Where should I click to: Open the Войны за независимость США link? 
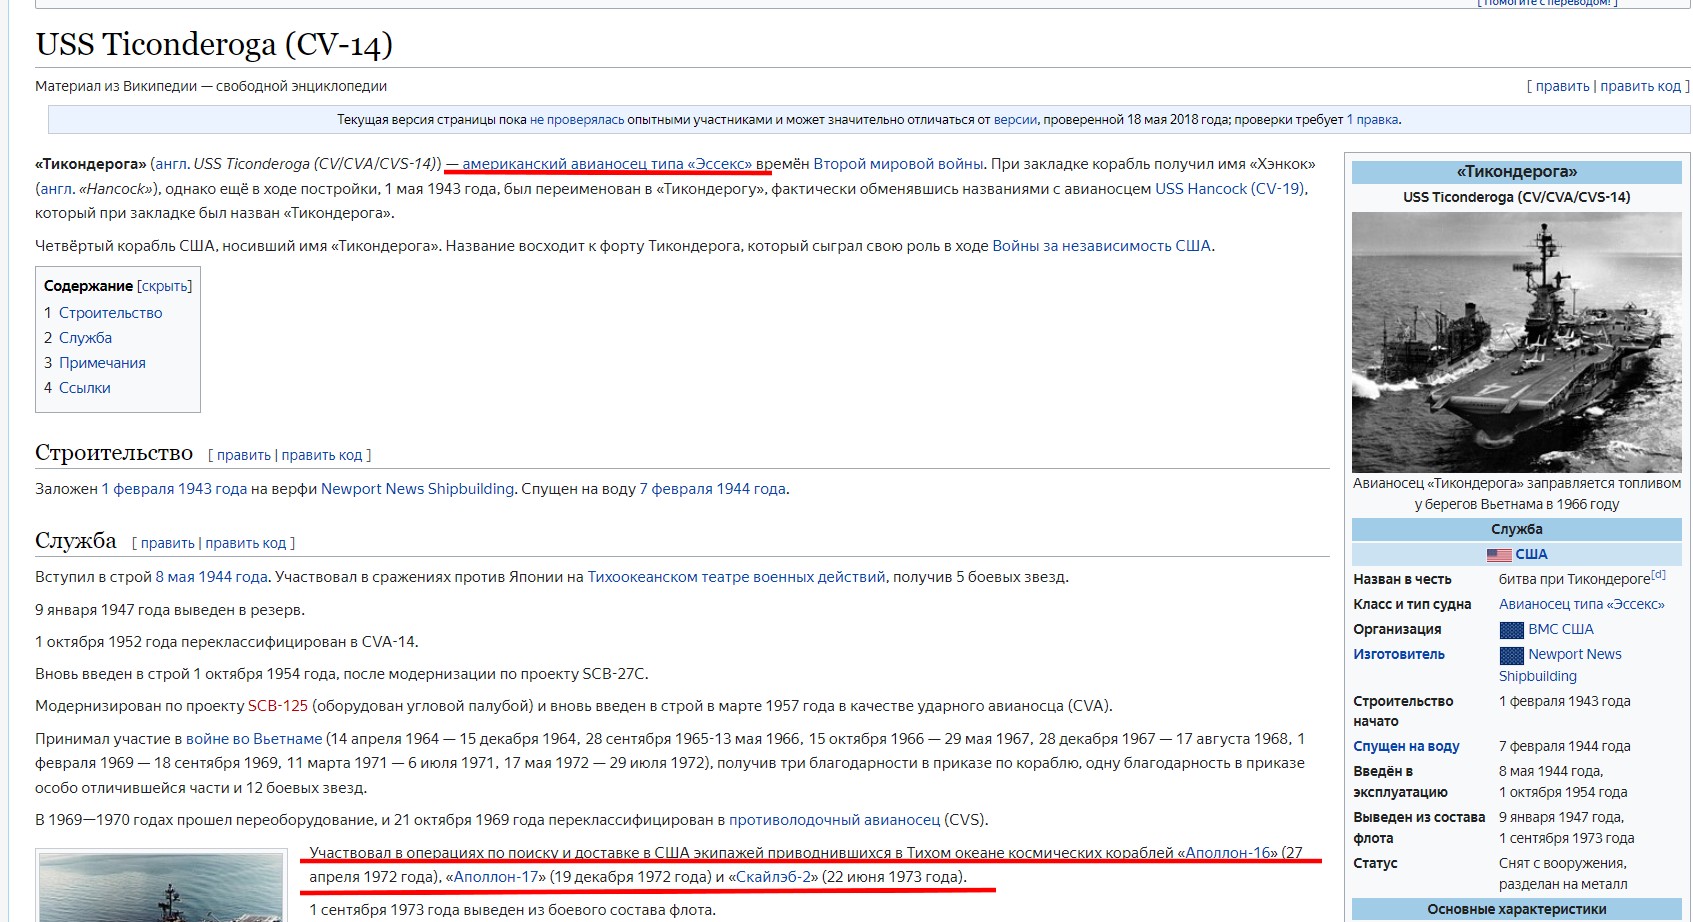(1101, 246)
